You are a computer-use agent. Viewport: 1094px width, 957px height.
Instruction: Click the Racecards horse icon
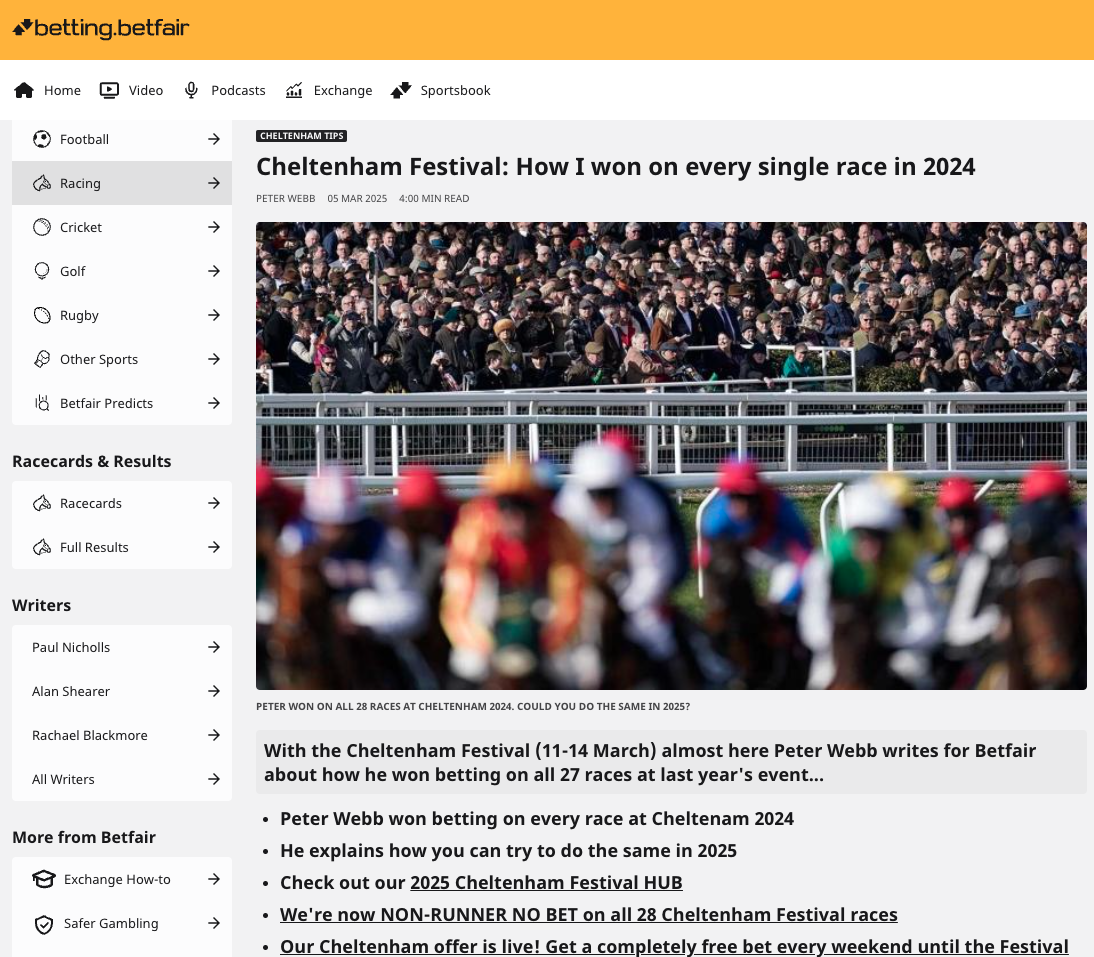coord(42,503)
